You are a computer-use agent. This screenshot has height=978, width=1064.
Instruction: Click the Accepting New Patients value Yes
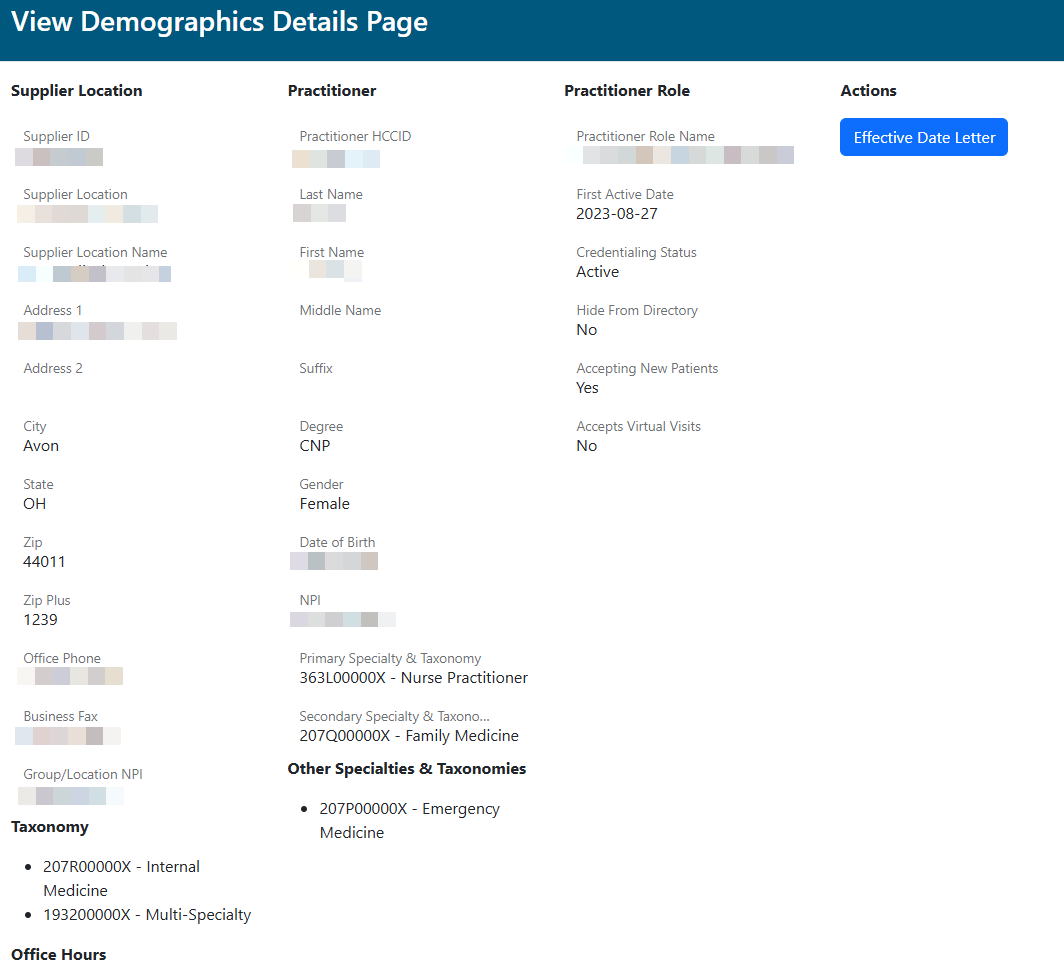point(587,388)
